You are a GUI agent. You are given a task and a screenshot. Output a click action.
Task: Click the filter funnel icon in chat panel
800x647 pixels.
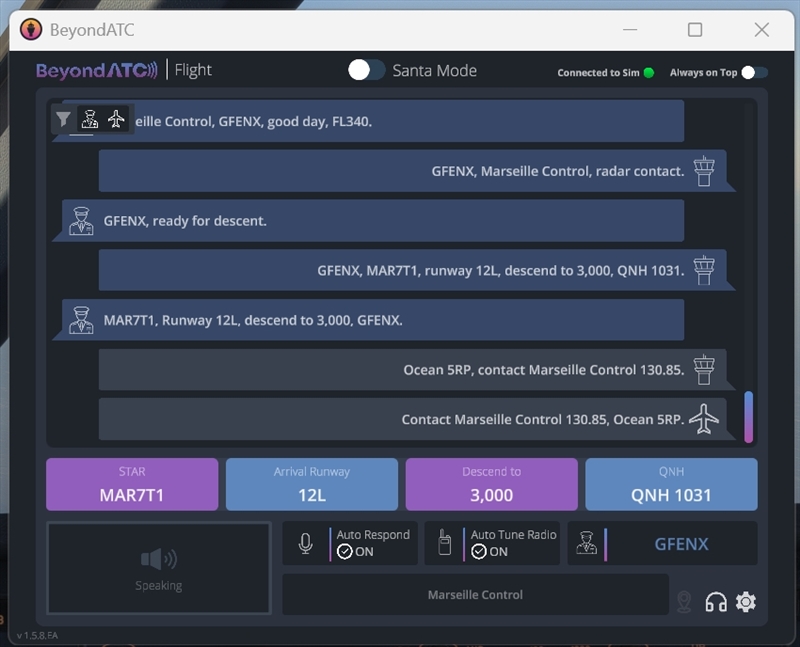[64, 119]
